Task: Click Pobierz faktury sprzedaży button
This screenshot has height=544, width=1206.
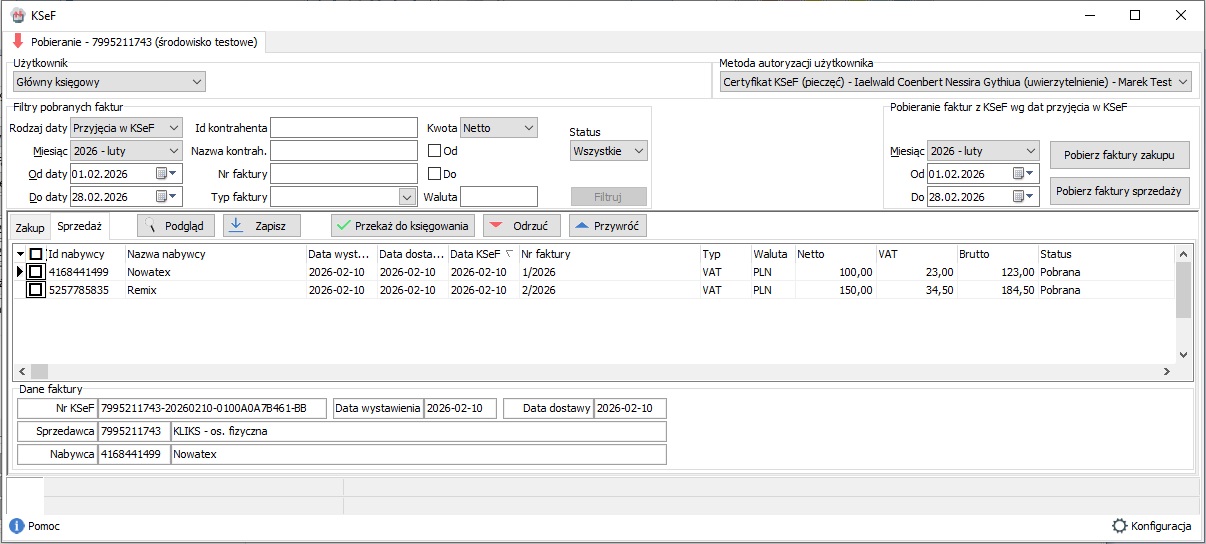Action: [x=1119, y=191]
